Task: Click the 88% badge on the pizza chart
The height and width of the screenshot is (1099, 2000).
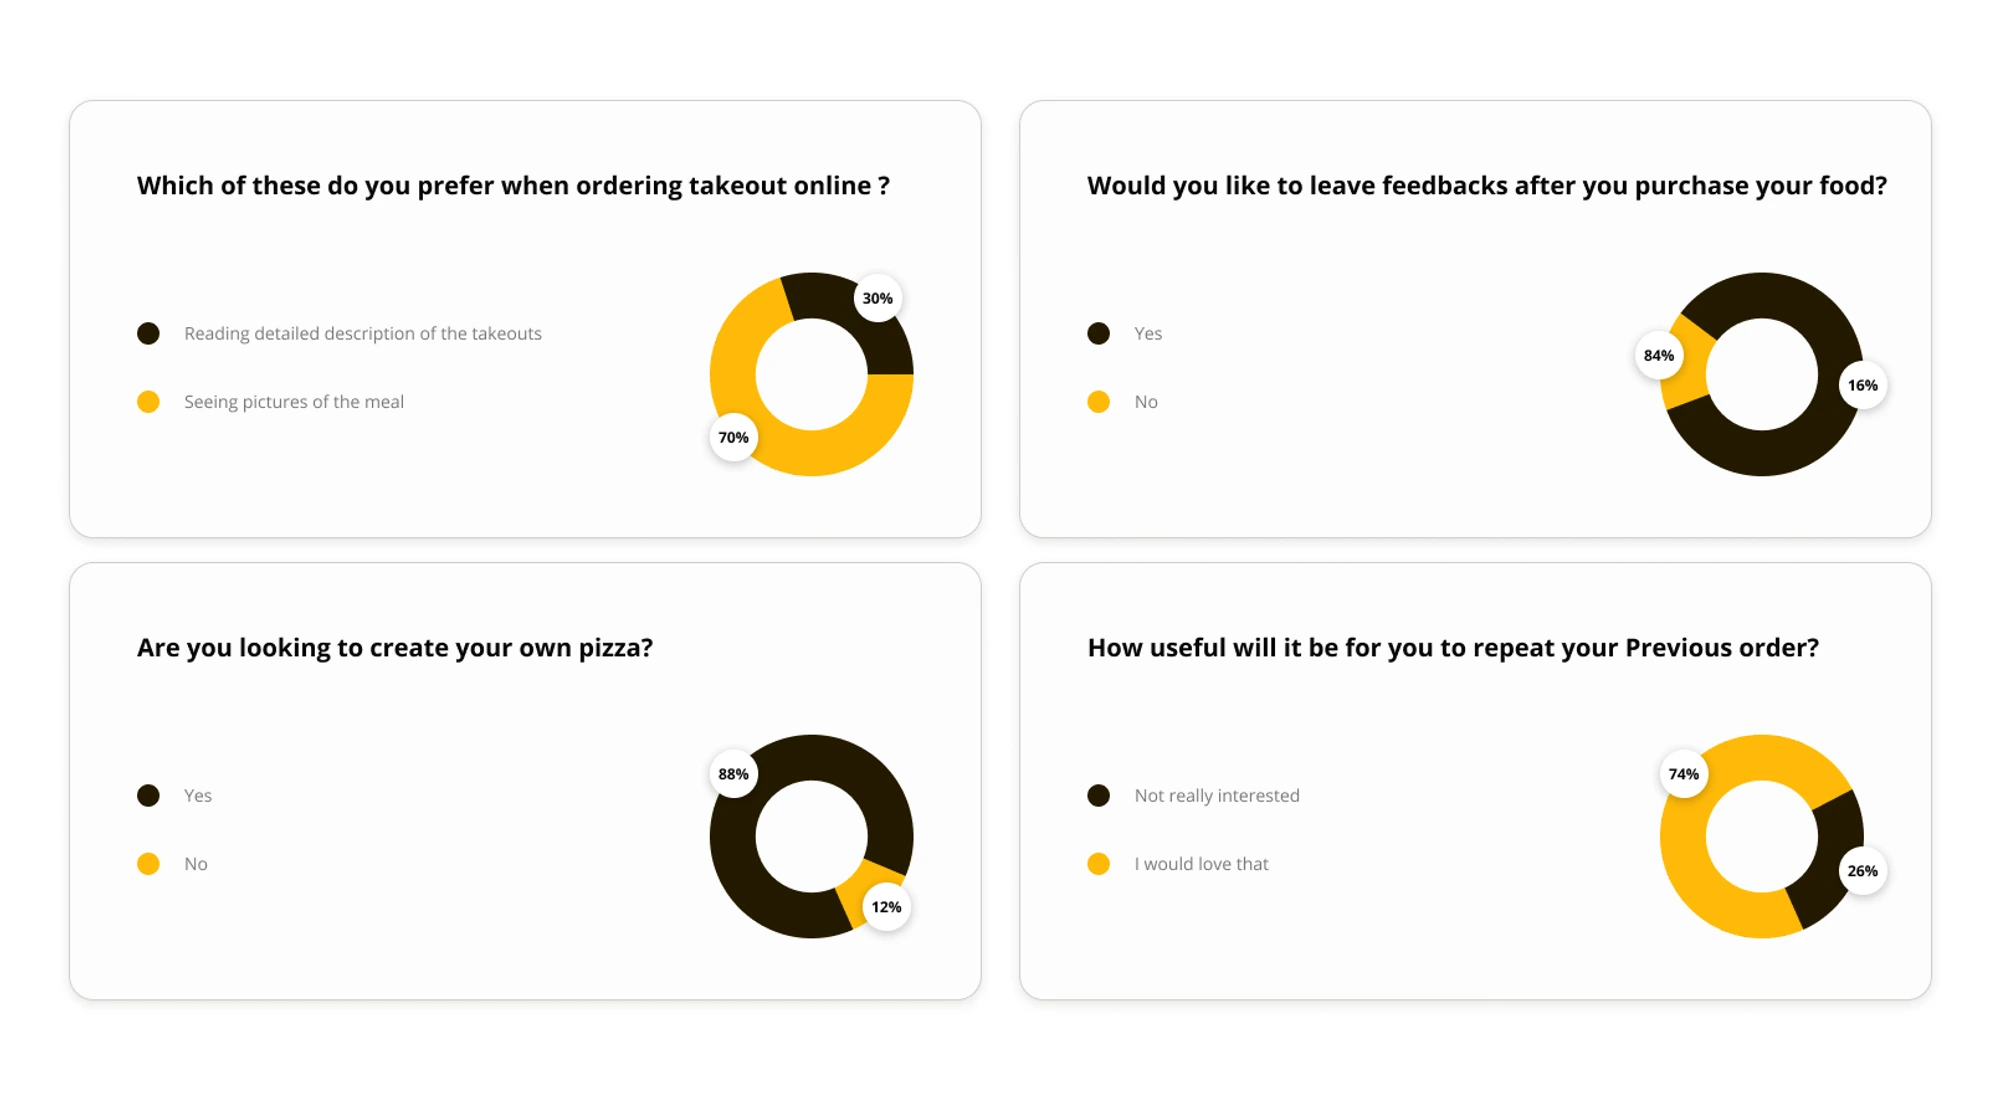Action: [x=733, y=774]
